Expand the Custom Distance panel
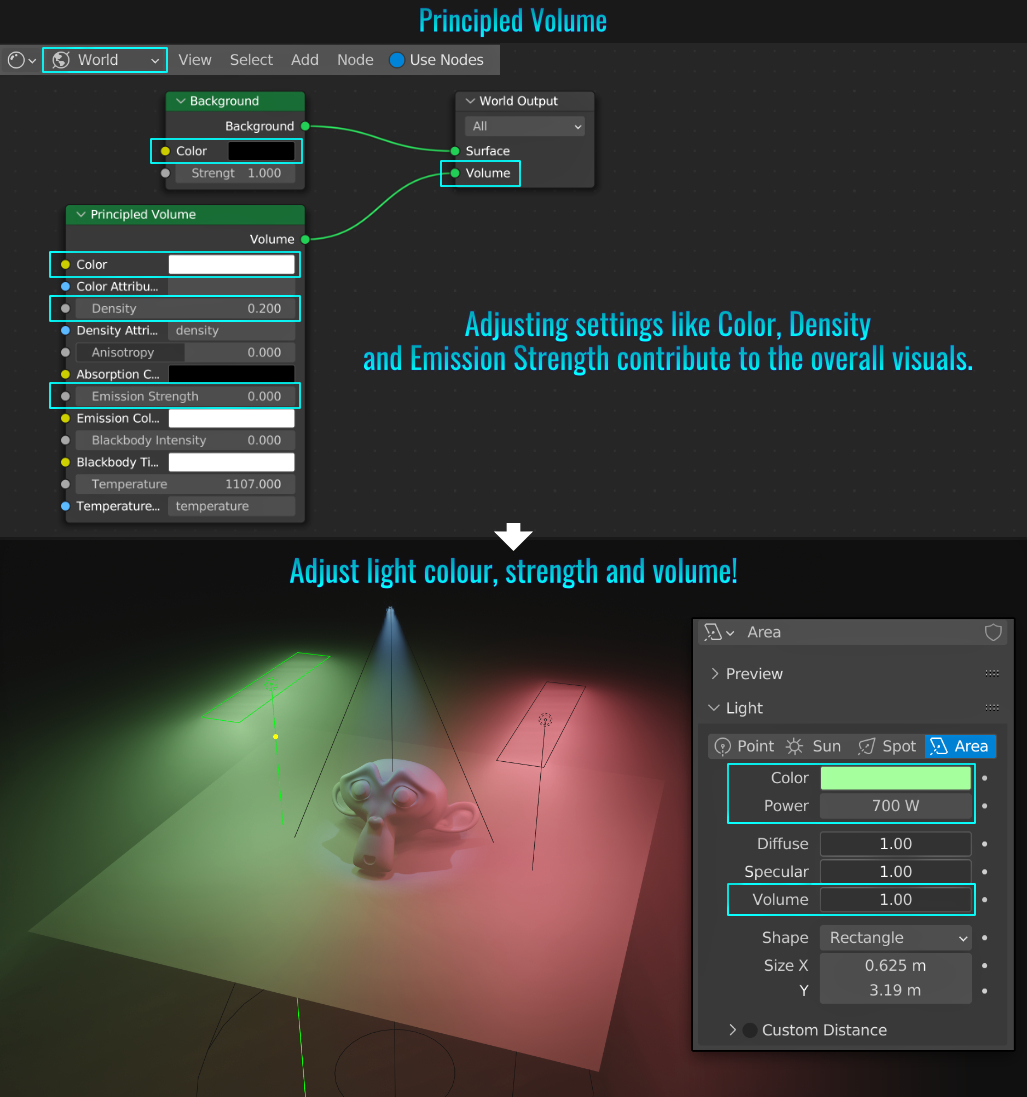This screenshot has width=1027, height=1097. coord(732,1030)
